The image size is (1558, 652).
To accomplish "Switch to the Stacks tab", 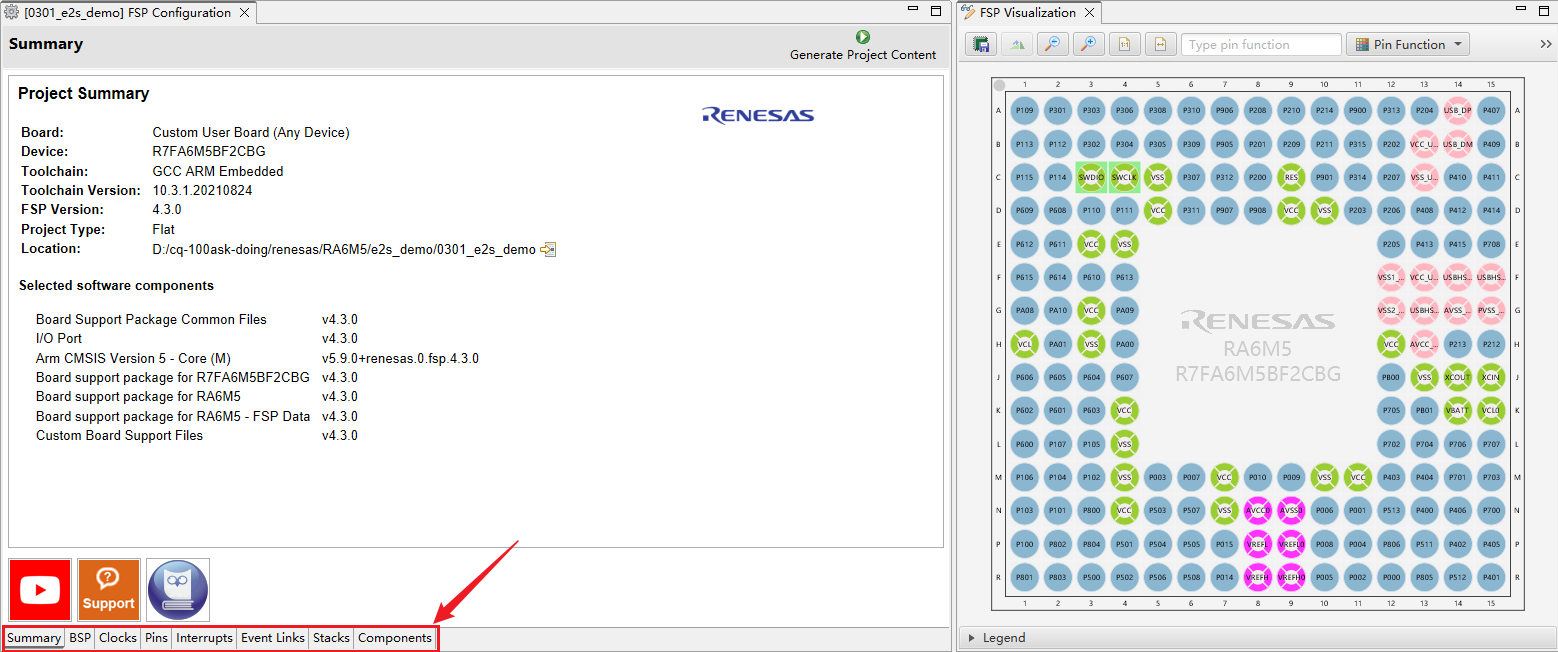I will coord(331,638).
